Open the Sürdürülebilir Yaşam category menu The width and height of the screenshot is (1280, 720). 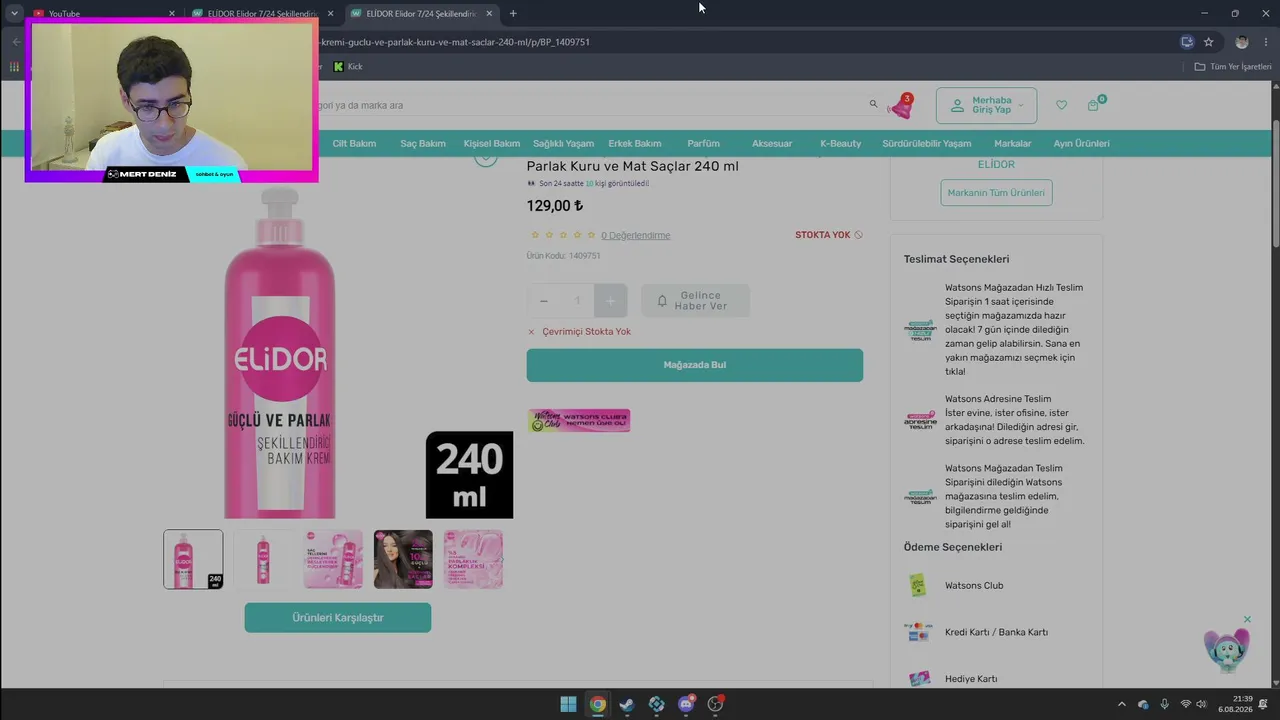[927, 143]
